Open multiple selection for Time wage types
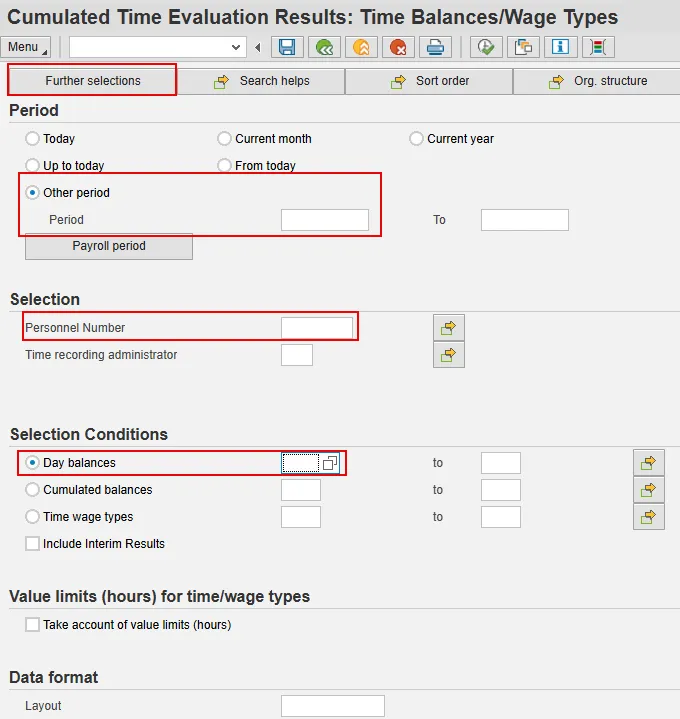The image size is (680, 719). pyautogui.click(x=648, y=517)
